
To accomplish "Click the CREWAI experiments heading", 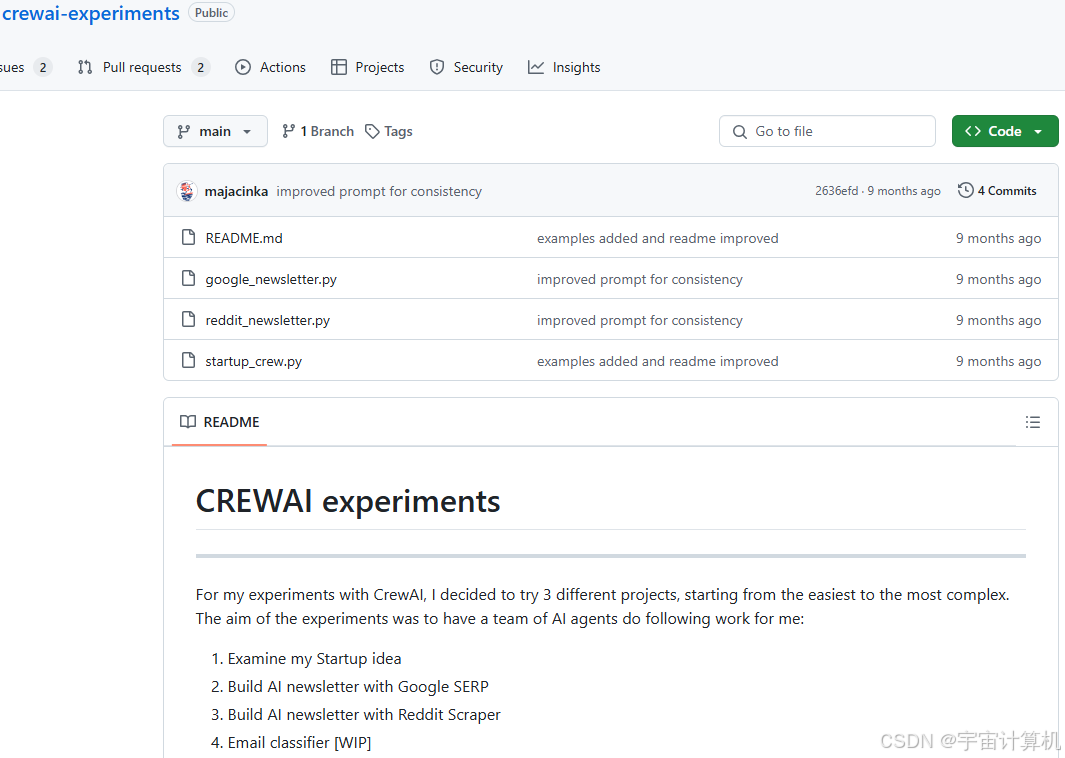I will [348, 501].
